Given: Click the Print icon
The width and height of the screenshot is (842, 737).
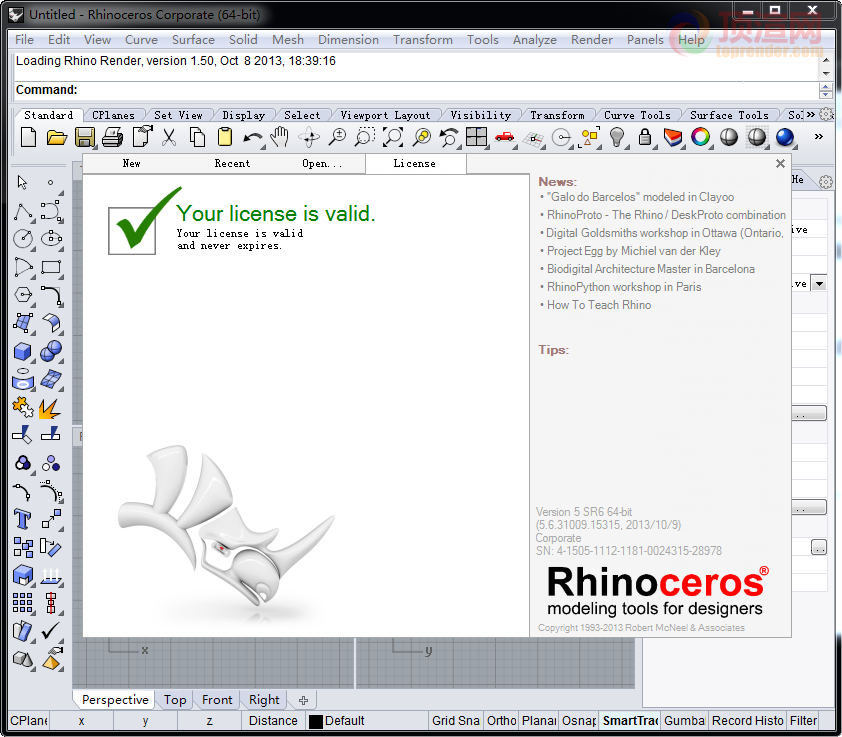Looking at the screenshot, I should [113, 138].
